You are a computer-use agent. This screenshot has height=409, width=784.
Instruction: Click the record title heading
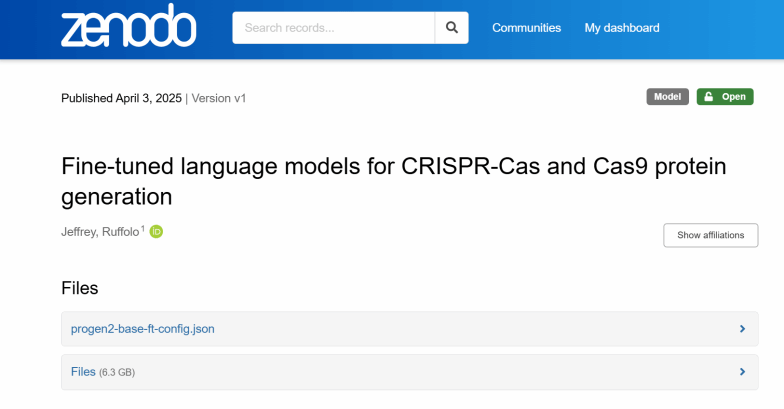pos(393,181)
